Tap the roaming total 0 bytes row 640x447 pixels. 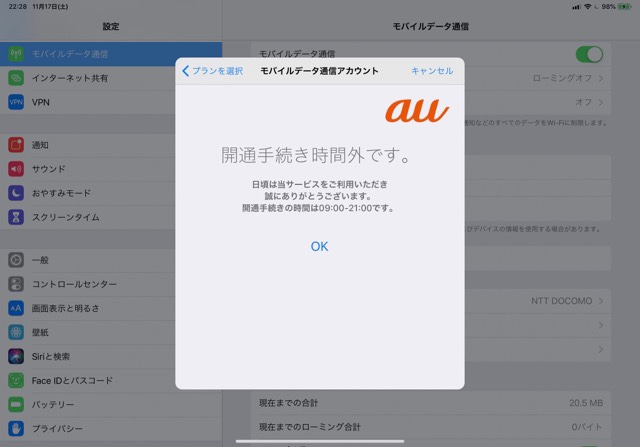(x=431, y=427)
